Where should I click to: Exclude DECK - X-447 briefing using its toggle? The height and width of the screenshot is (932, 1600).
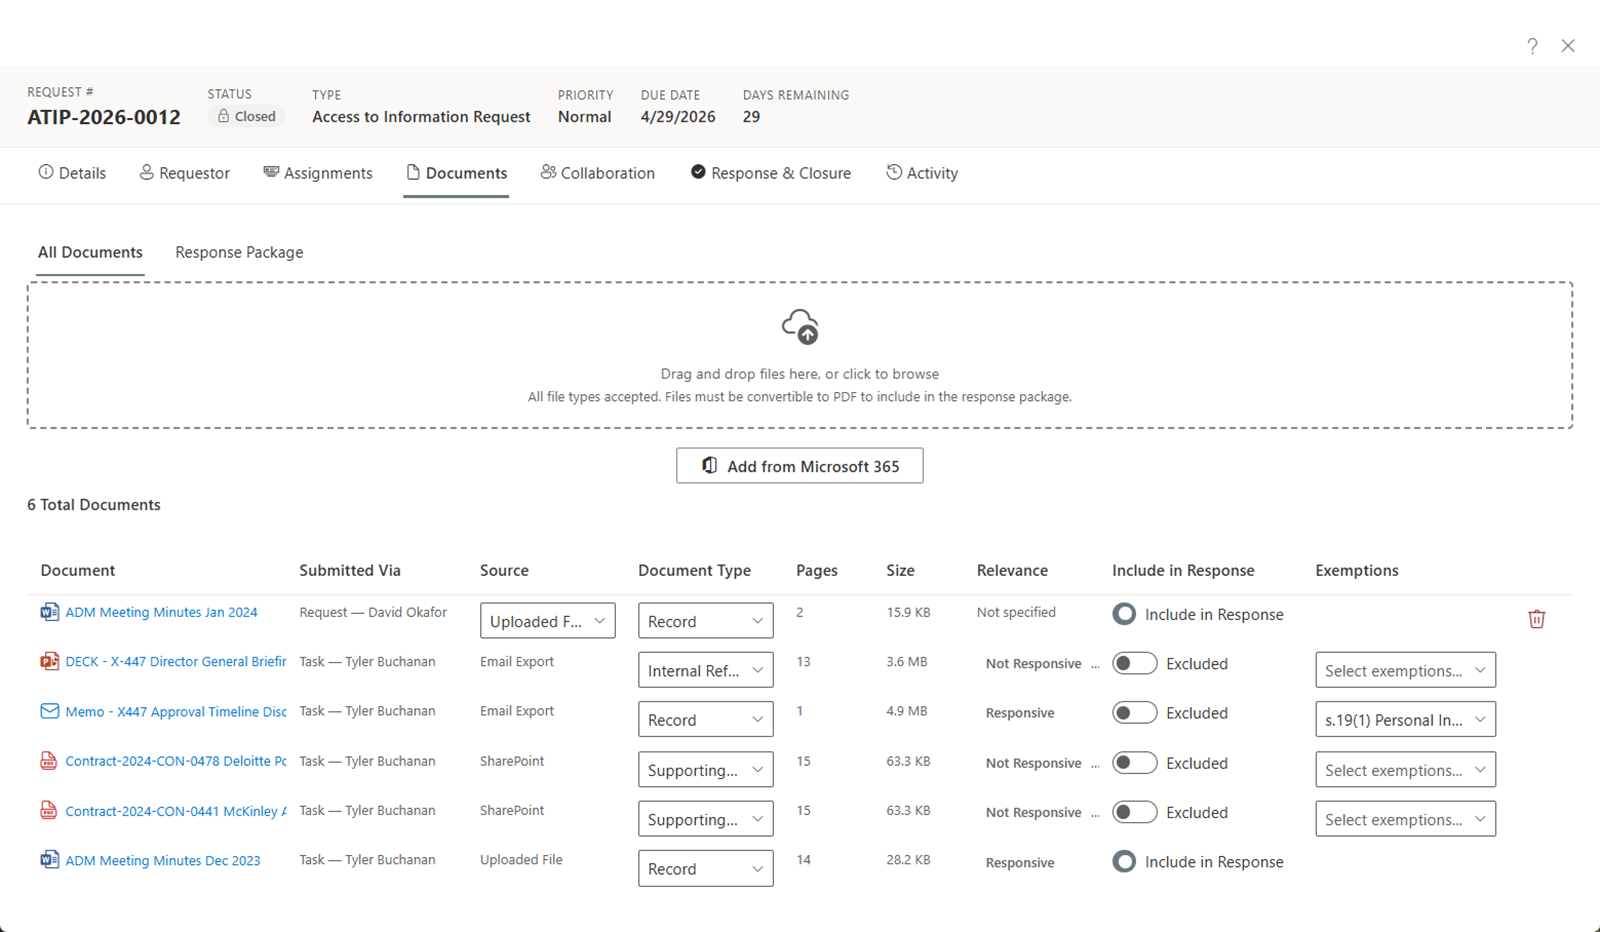pyautogui.click(x=1134, y=663)
